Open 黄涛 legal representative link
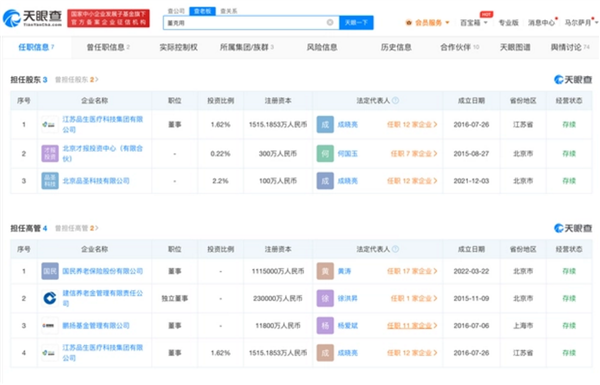Screen dimensions: 600x385 [344, 271]
